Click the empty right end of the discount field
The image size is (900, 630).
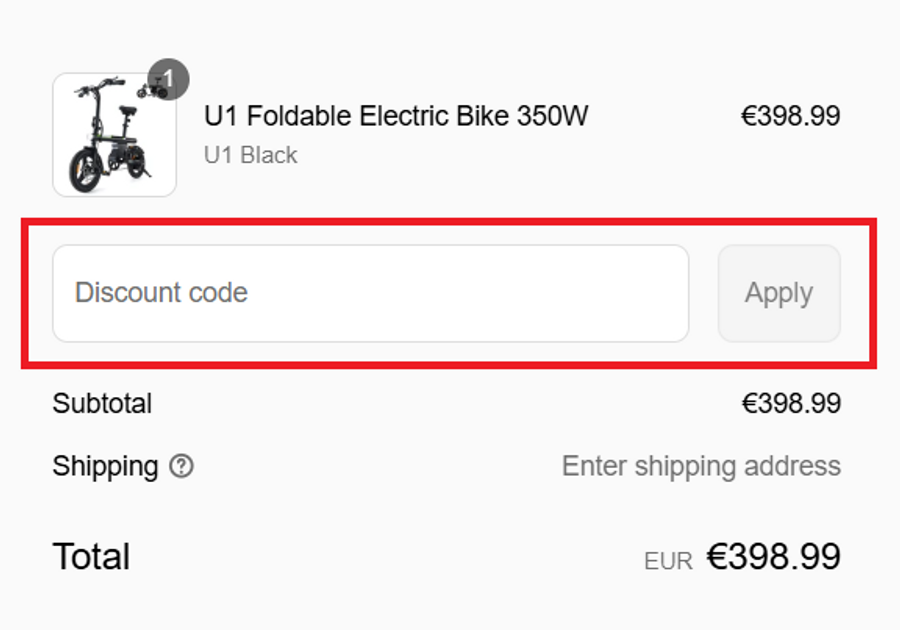[x=640, y=293]
